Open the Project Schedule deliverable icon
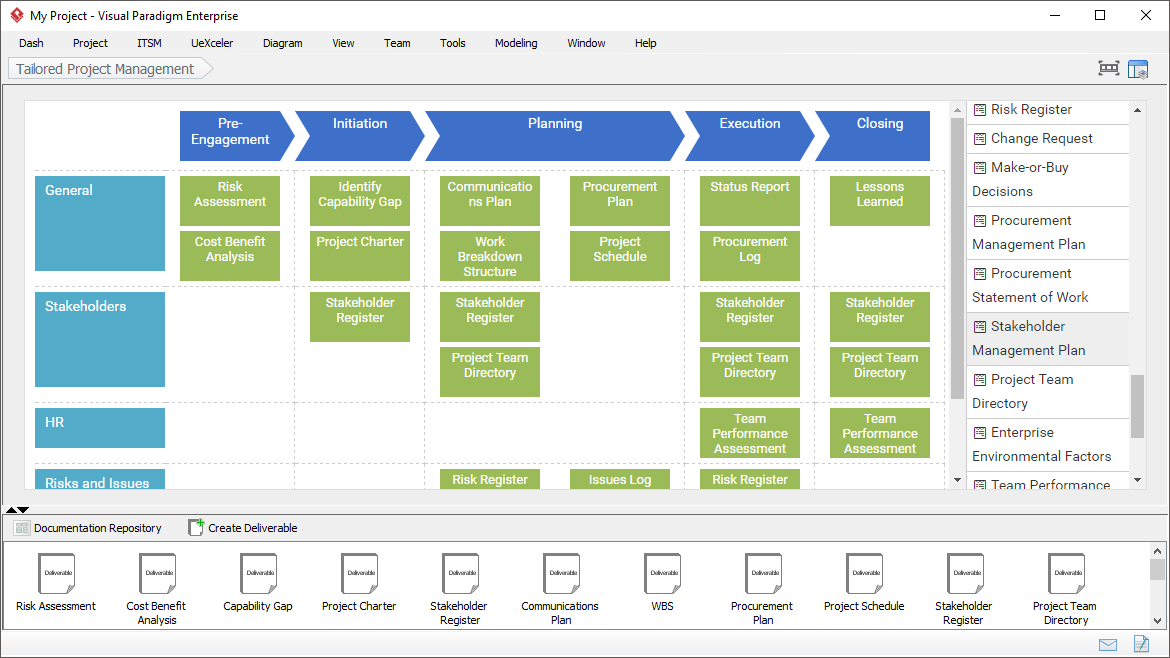1170x658 pixels. click(864, 574)
